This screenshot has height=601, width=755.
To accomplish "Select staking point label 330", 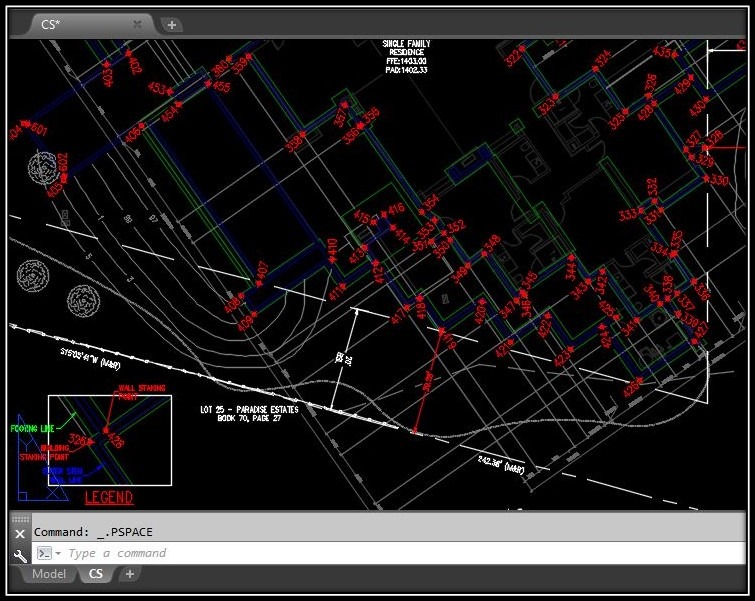I will (x=719, y=180).
